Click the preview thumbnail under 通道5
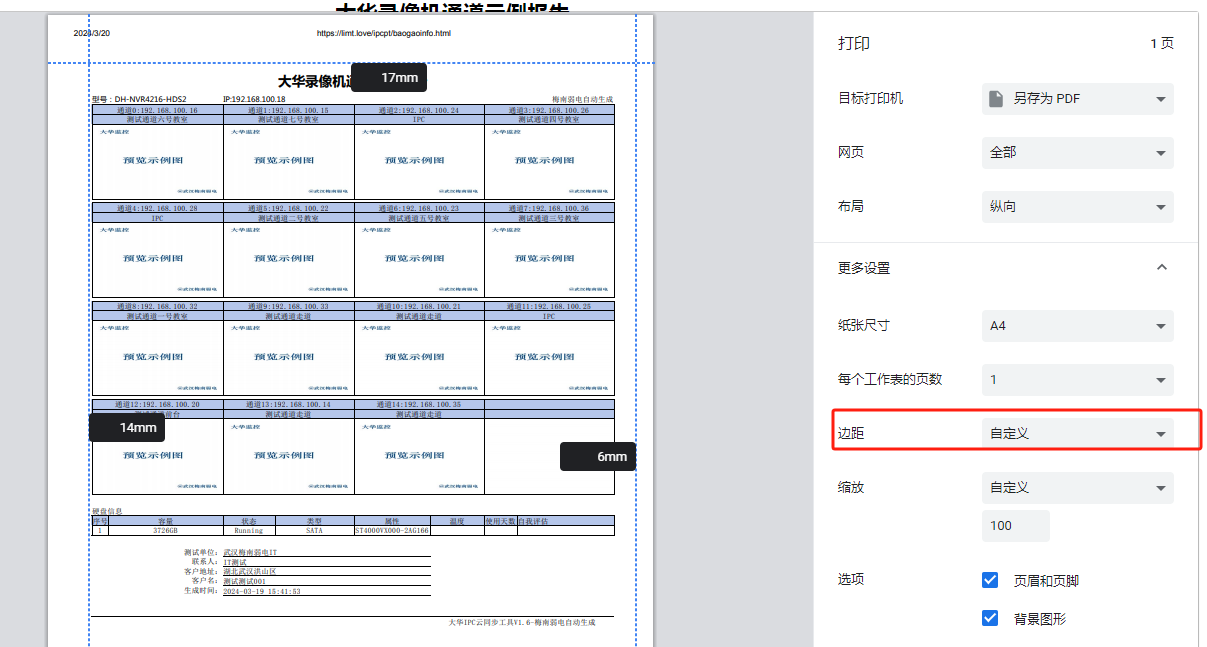The width and height of the screenshot is (1207, 647). pyautogui.click(x=288, y=259)
